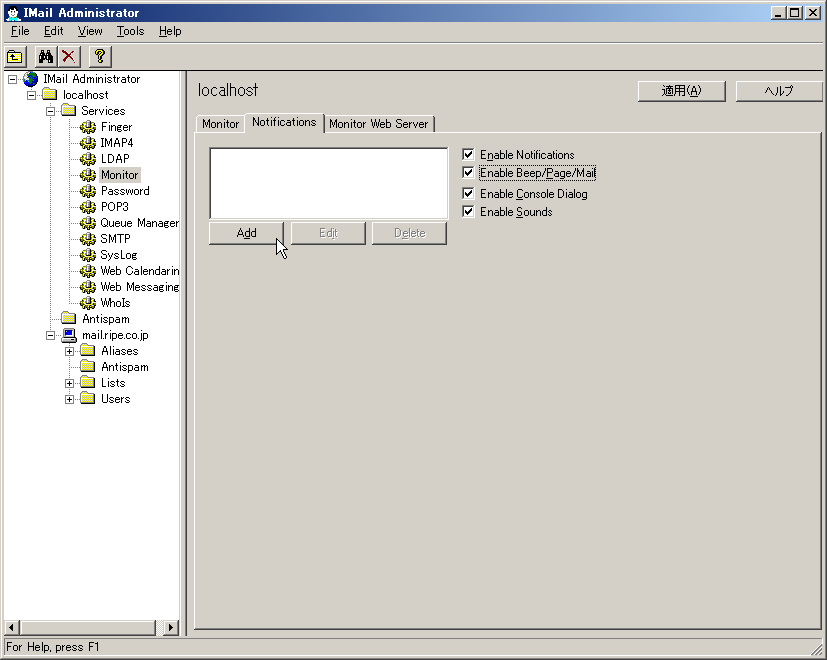This screenshot has height=660, width=827.
Task: Click the mail.ripe.co.jp computer icon
Action: [x=69, y=335]
